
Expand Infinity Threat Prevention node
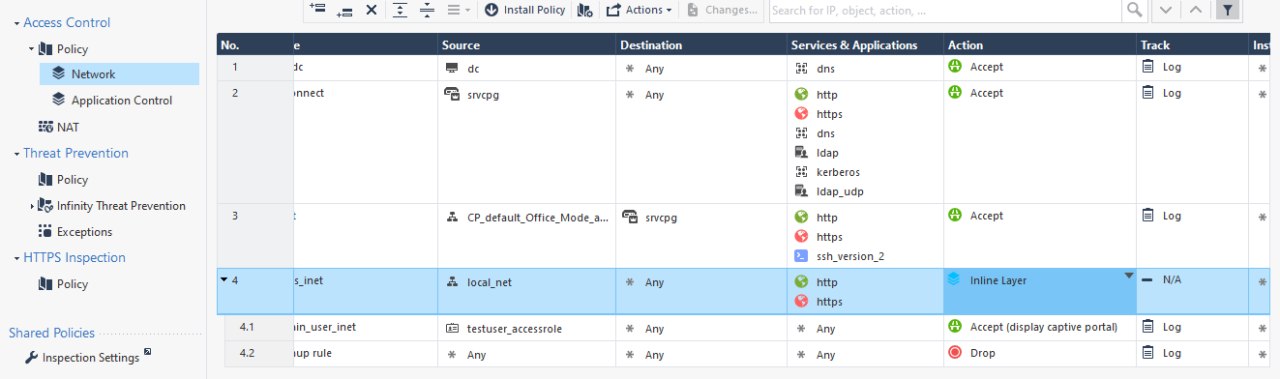click(x=32, y=206)
